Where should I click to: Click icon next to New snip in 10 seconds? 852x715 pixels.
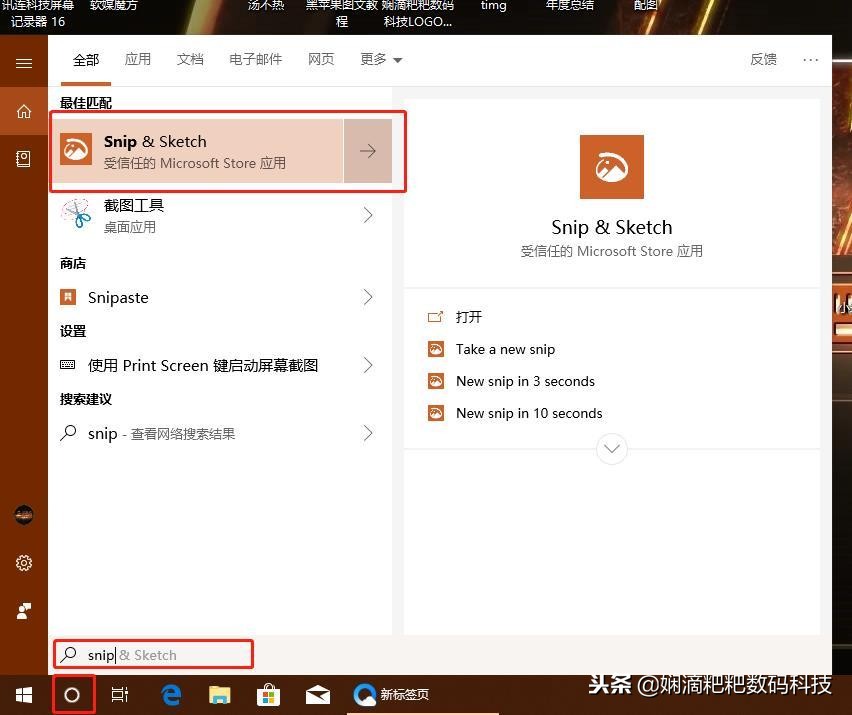436,413
